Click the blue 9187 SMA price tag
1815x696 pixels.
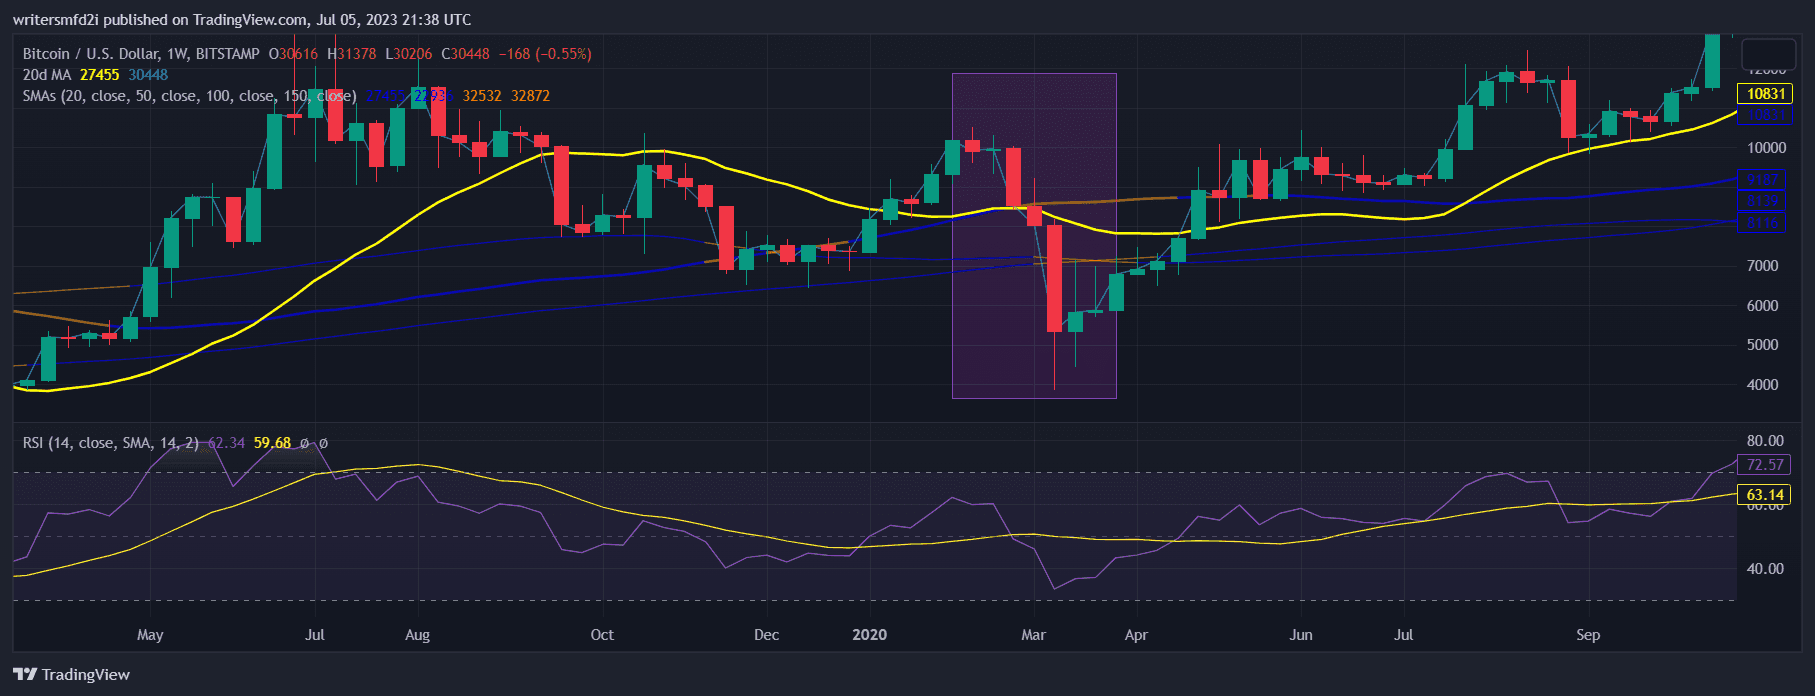[1762, 180]
